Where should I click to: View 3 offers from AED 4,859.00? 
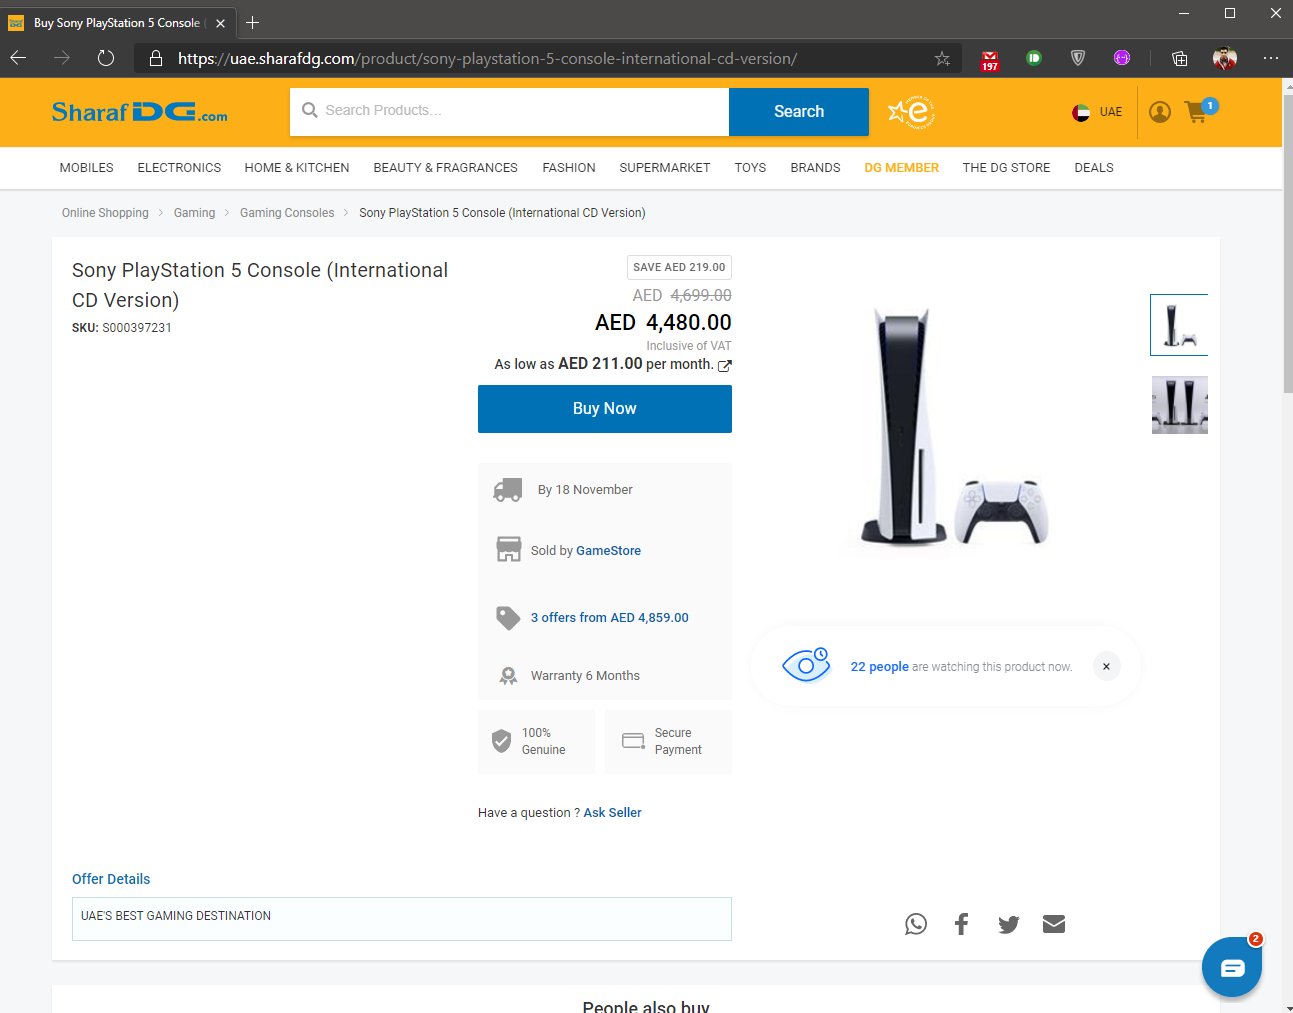pos(609,618)
